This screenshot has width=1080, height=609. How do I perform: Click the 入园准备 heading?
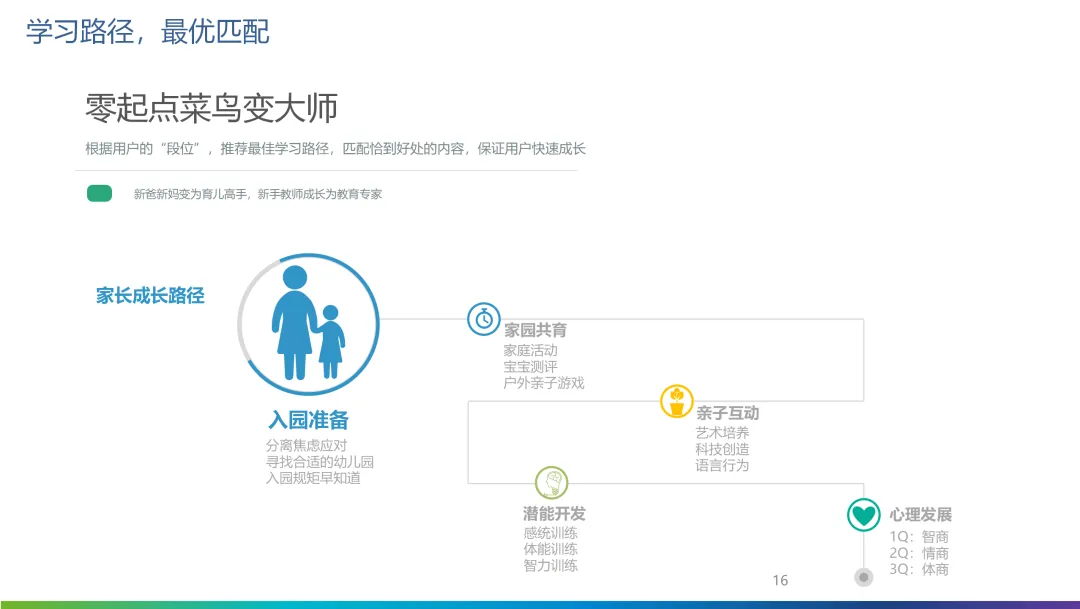pyautogui.click(x=309, y=420)
